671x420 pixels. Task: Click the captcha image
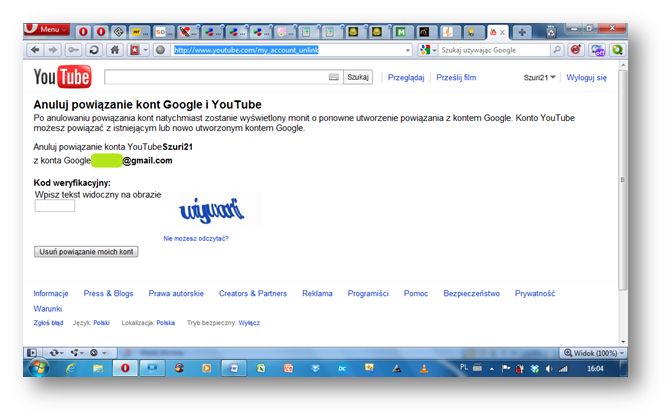[211, 210]
